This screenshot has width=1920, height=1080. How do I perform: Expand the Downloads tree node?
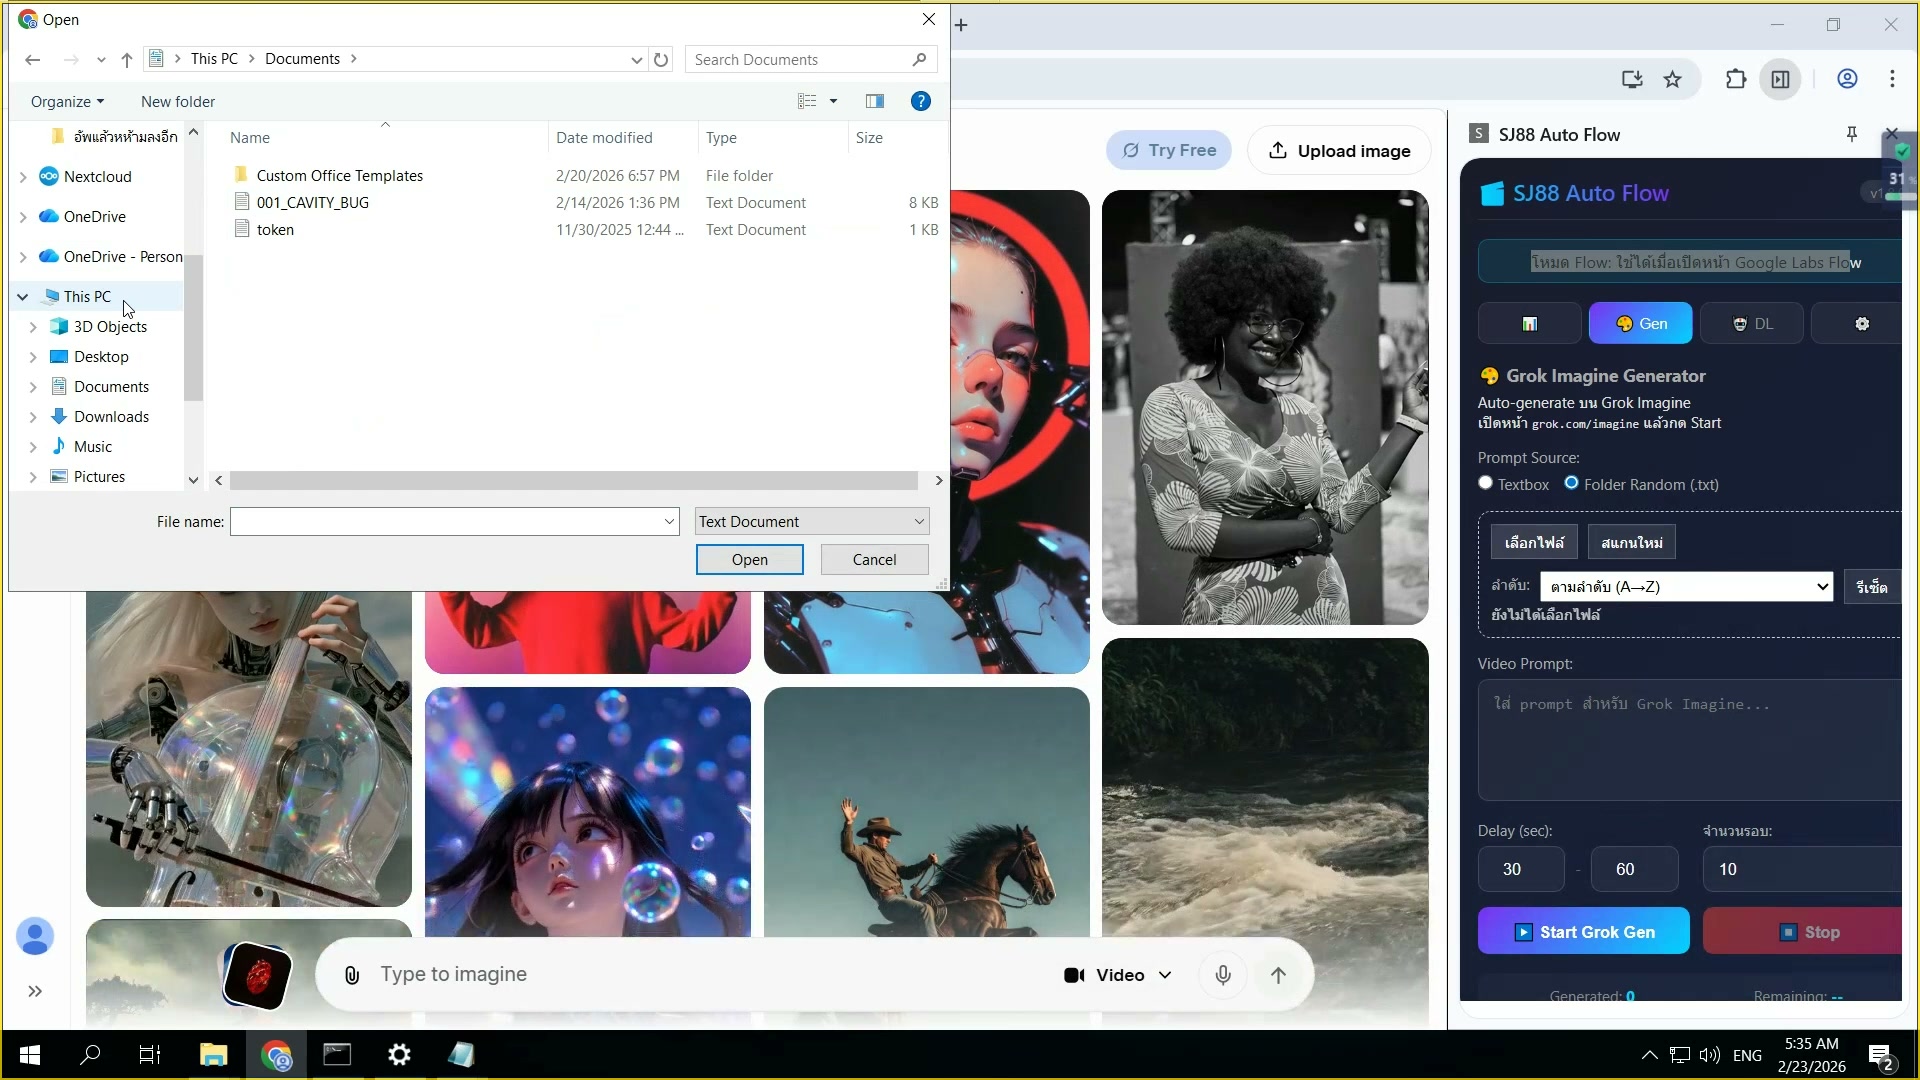(33, 417)
